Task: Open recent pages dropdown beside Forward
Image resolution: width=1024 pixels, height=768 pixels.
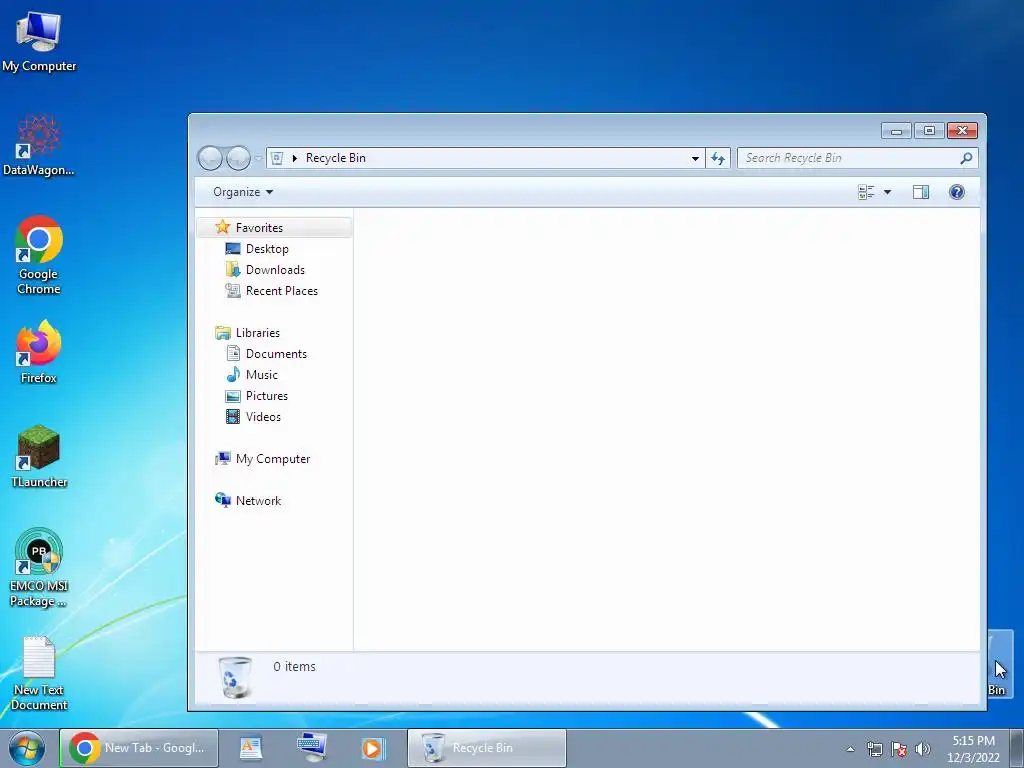Action: 259,158
